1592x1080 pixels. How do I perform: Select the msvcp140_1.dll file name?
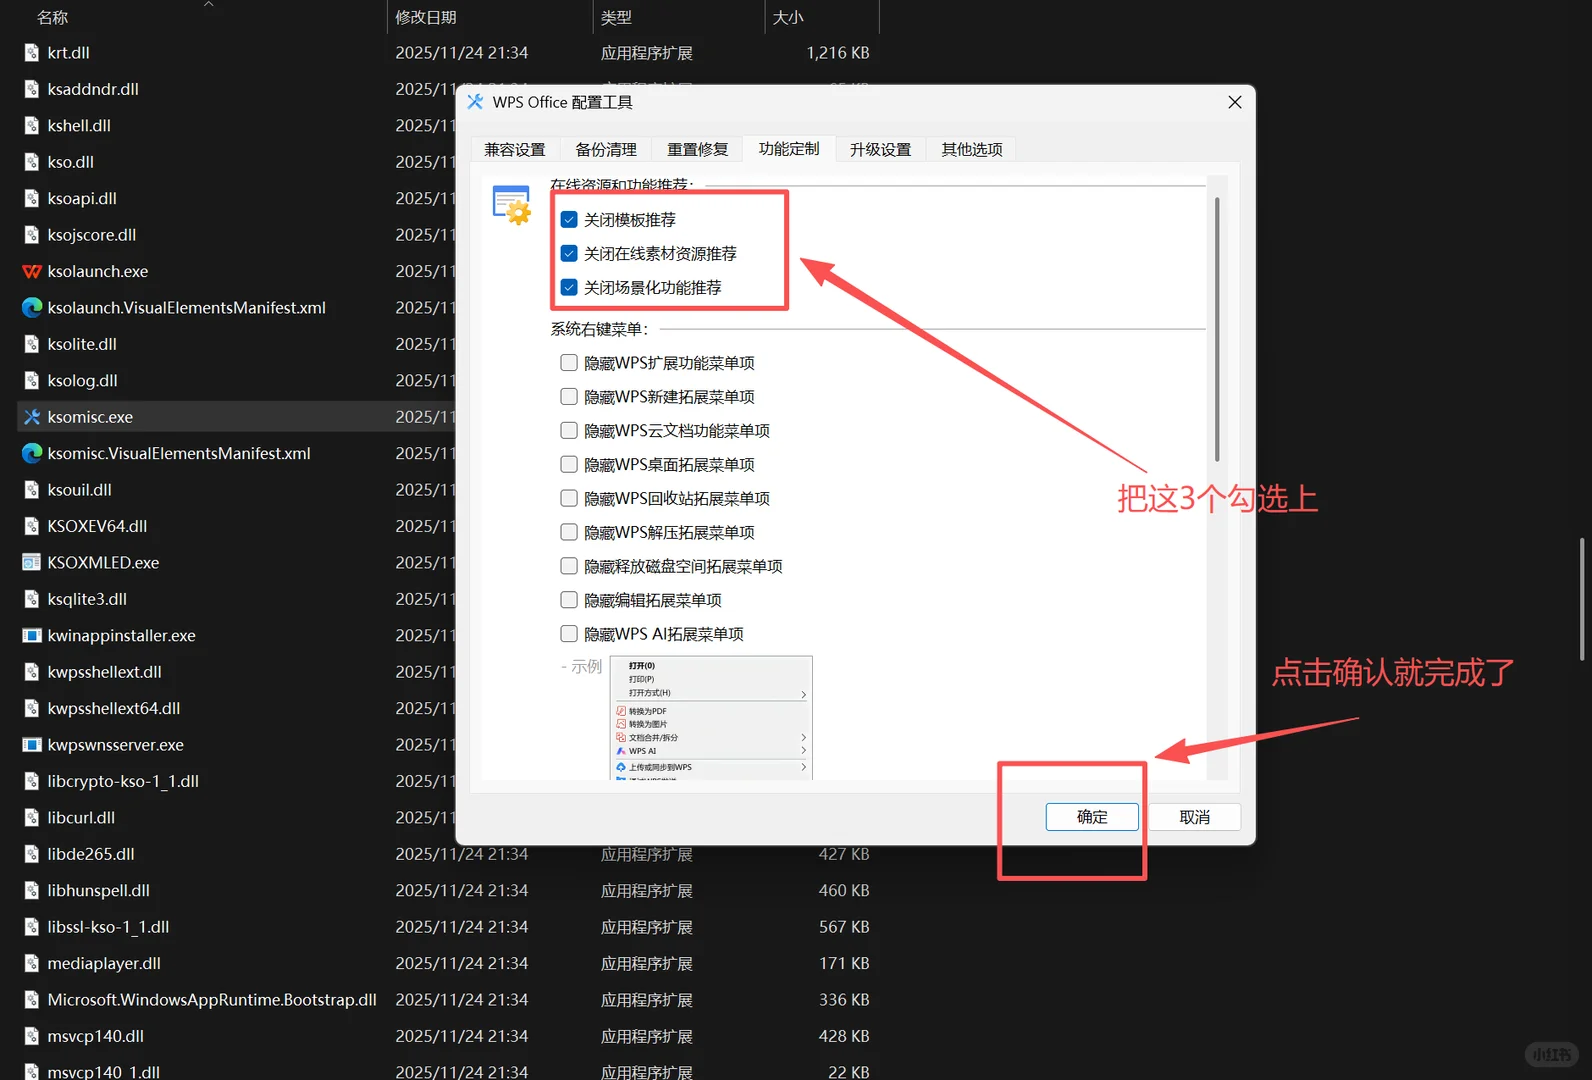coord(103,1071)
